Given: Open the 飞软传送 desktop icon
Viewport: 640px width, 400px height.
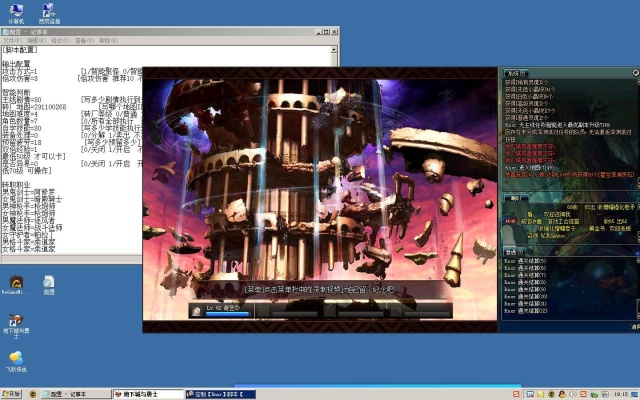Looking at the screenshot, I should coord(16,361).
